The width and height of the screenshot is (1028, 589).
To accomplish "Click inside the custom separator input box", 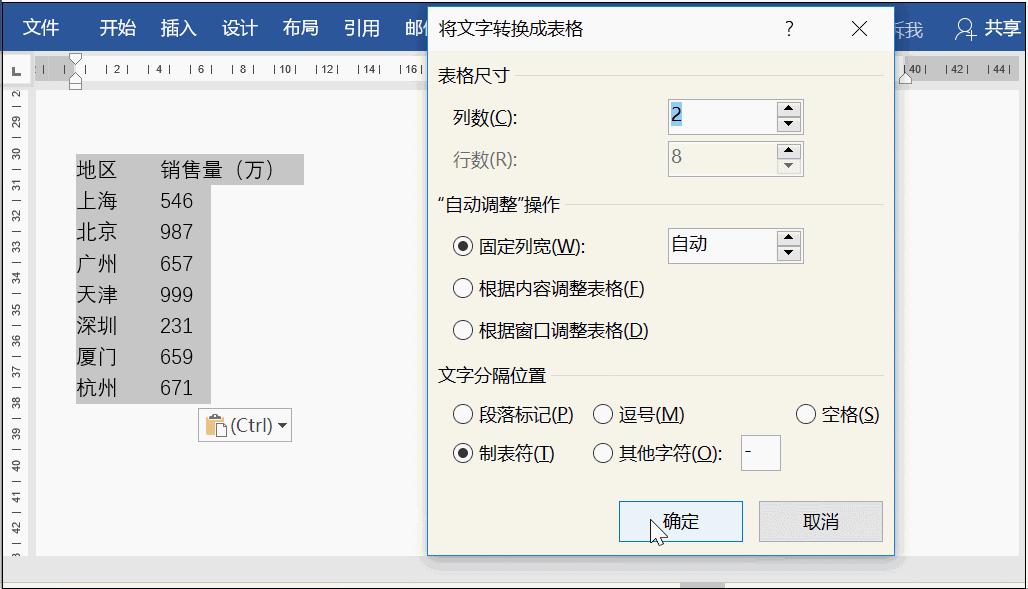I will 760,452.
